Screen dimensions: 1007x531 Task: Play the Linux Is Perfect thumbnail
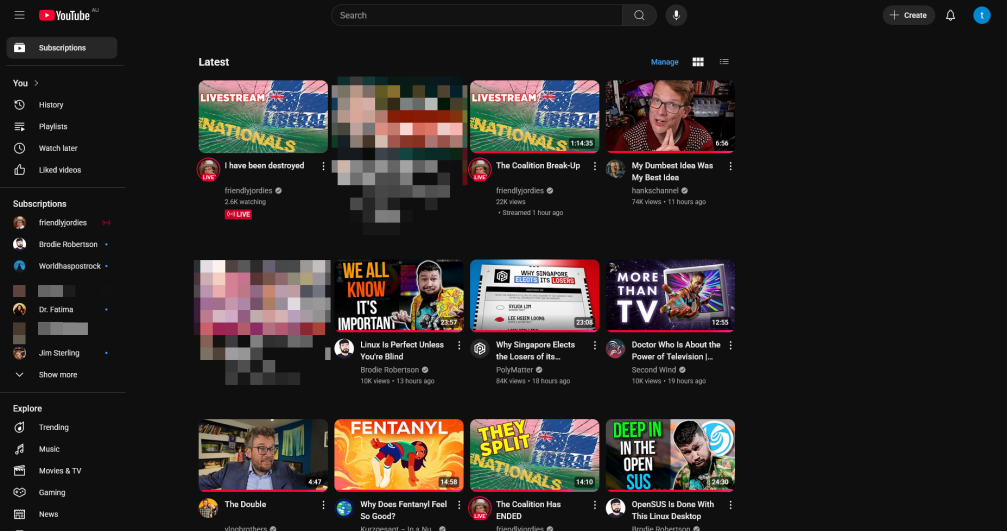point(399,295)
